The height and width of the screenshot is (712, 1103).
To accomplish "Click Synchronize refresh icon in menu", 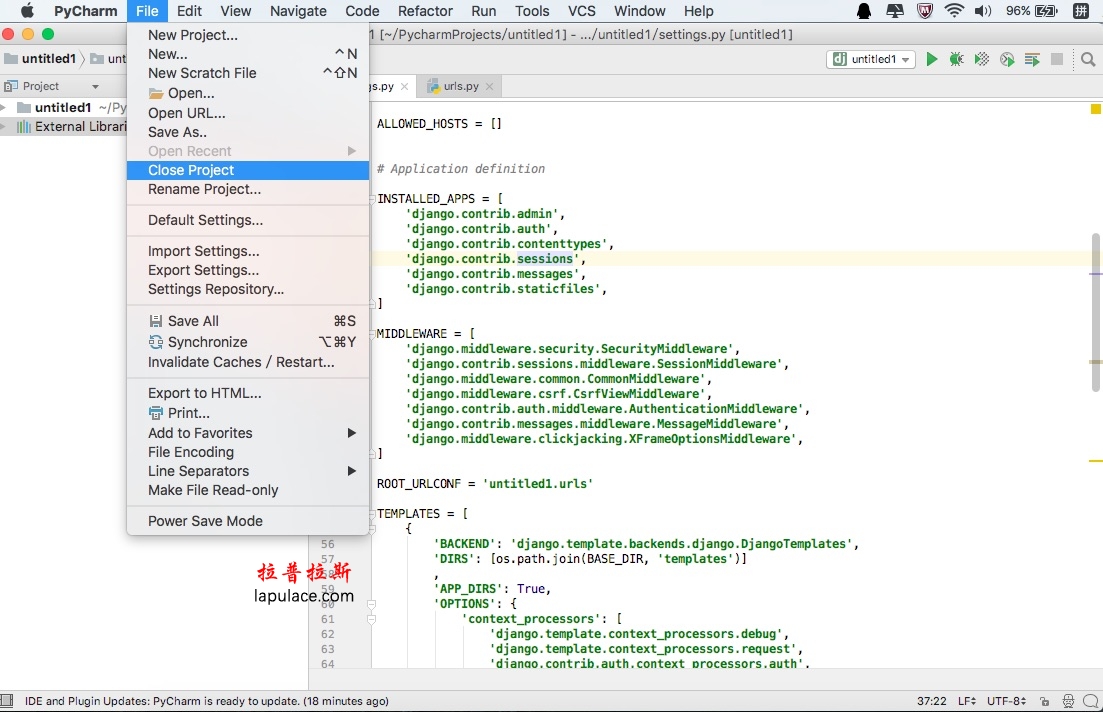I will [x=155, y=342].
